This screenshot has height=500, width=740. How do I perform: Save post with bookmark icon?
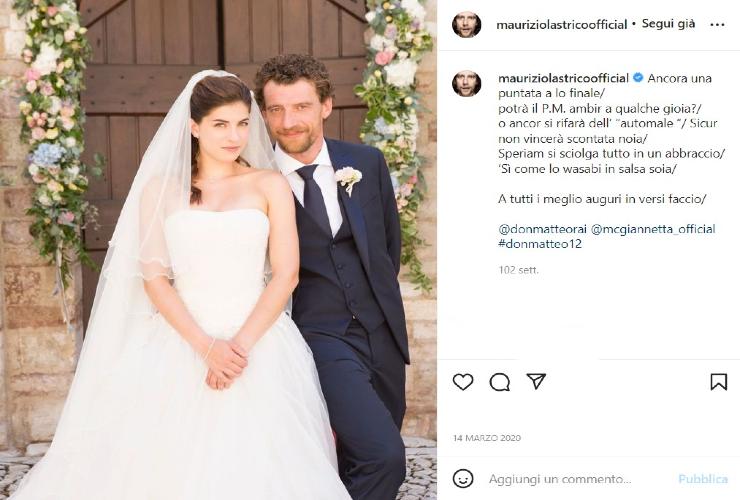point(719,381)
